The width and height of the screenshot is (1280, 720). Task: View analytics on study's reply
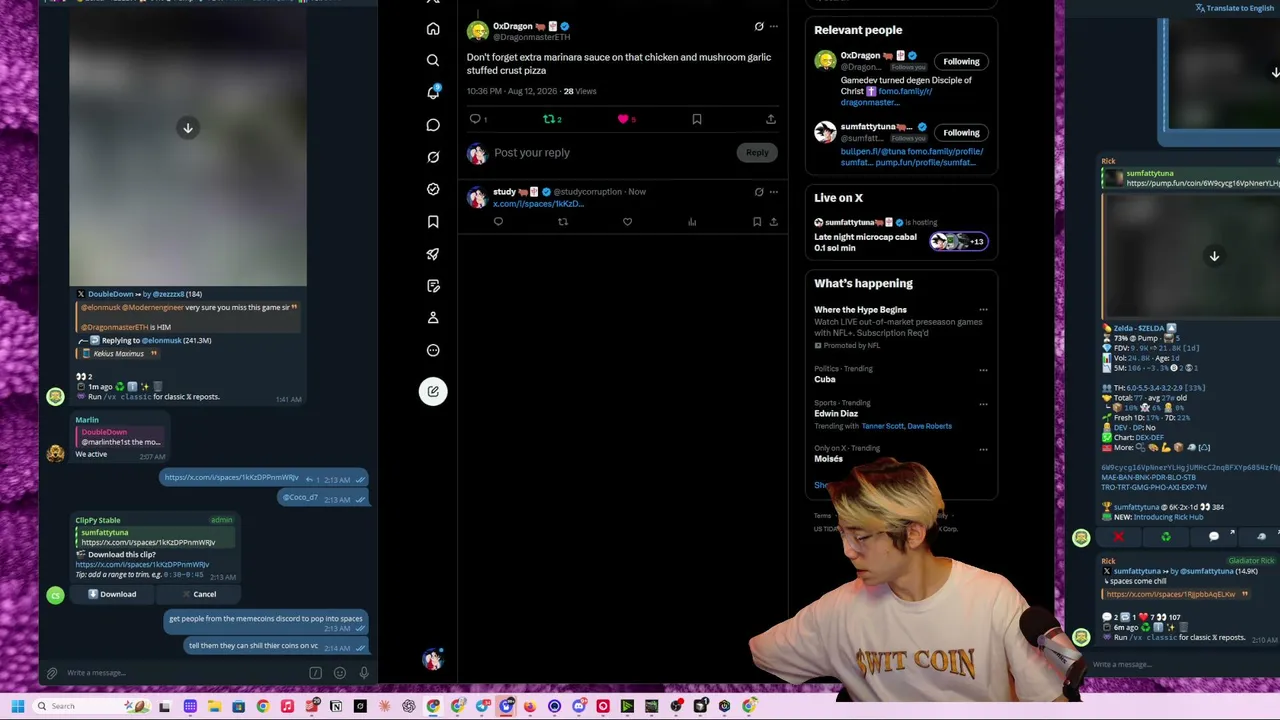coord(692,222)
